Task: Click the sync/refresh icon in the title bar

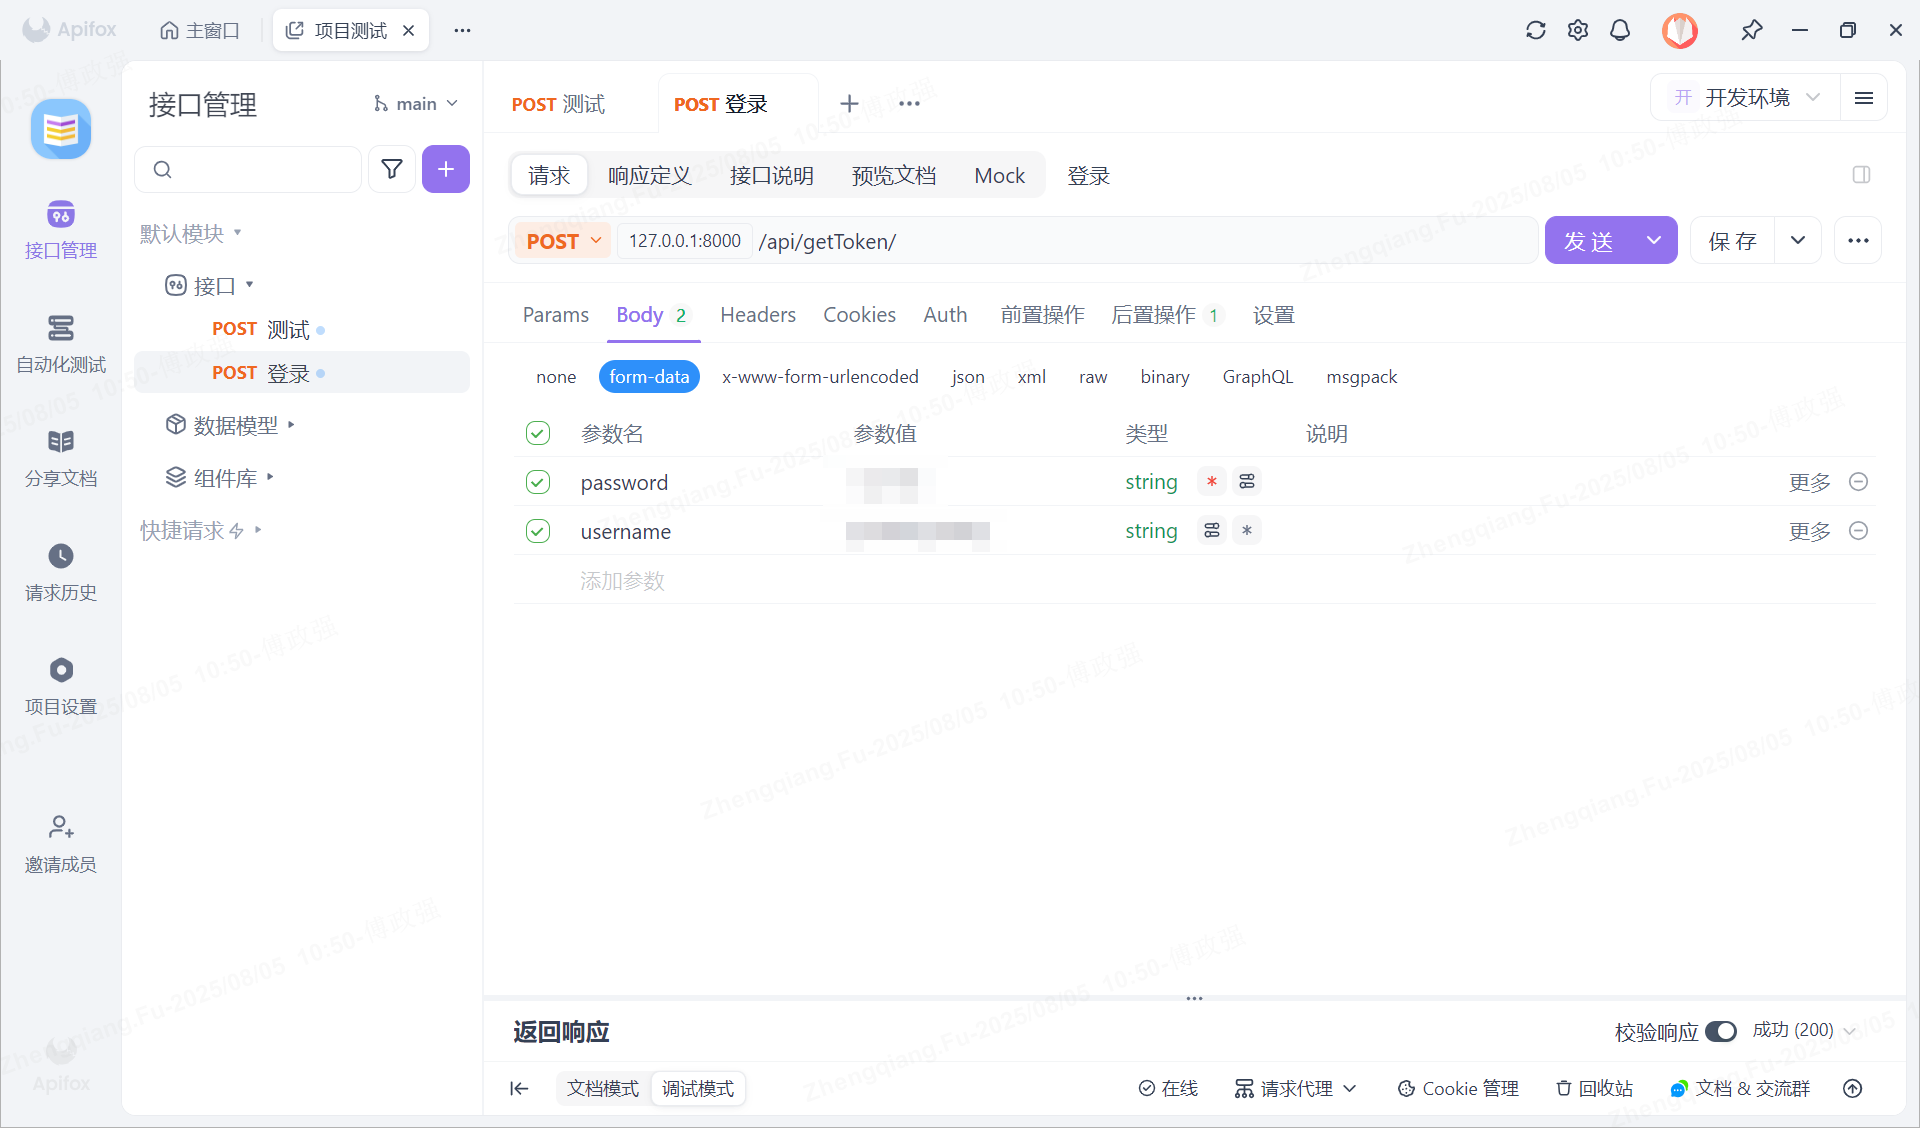Action: click(x=1536, y=30)
